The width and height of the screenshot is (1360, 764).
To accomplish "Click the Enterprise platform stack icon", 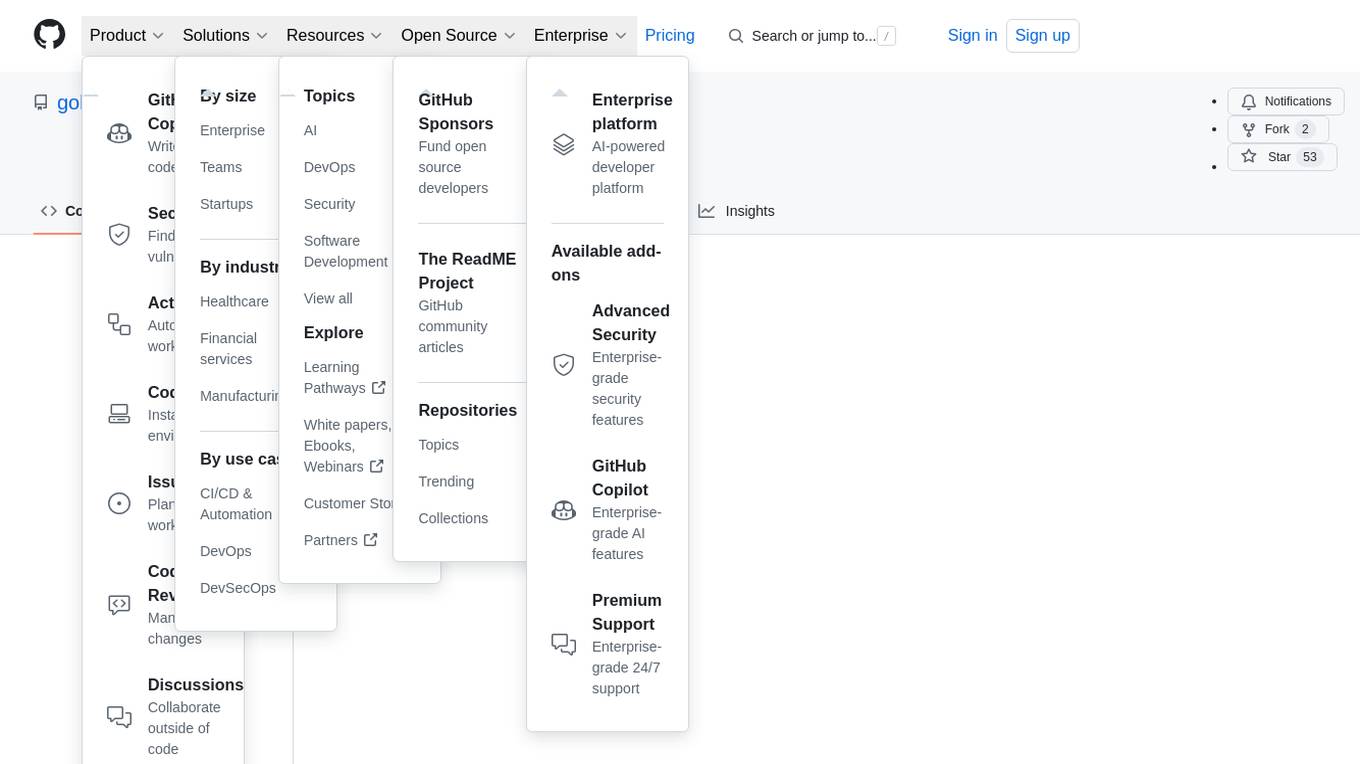I will click(564, 144).
